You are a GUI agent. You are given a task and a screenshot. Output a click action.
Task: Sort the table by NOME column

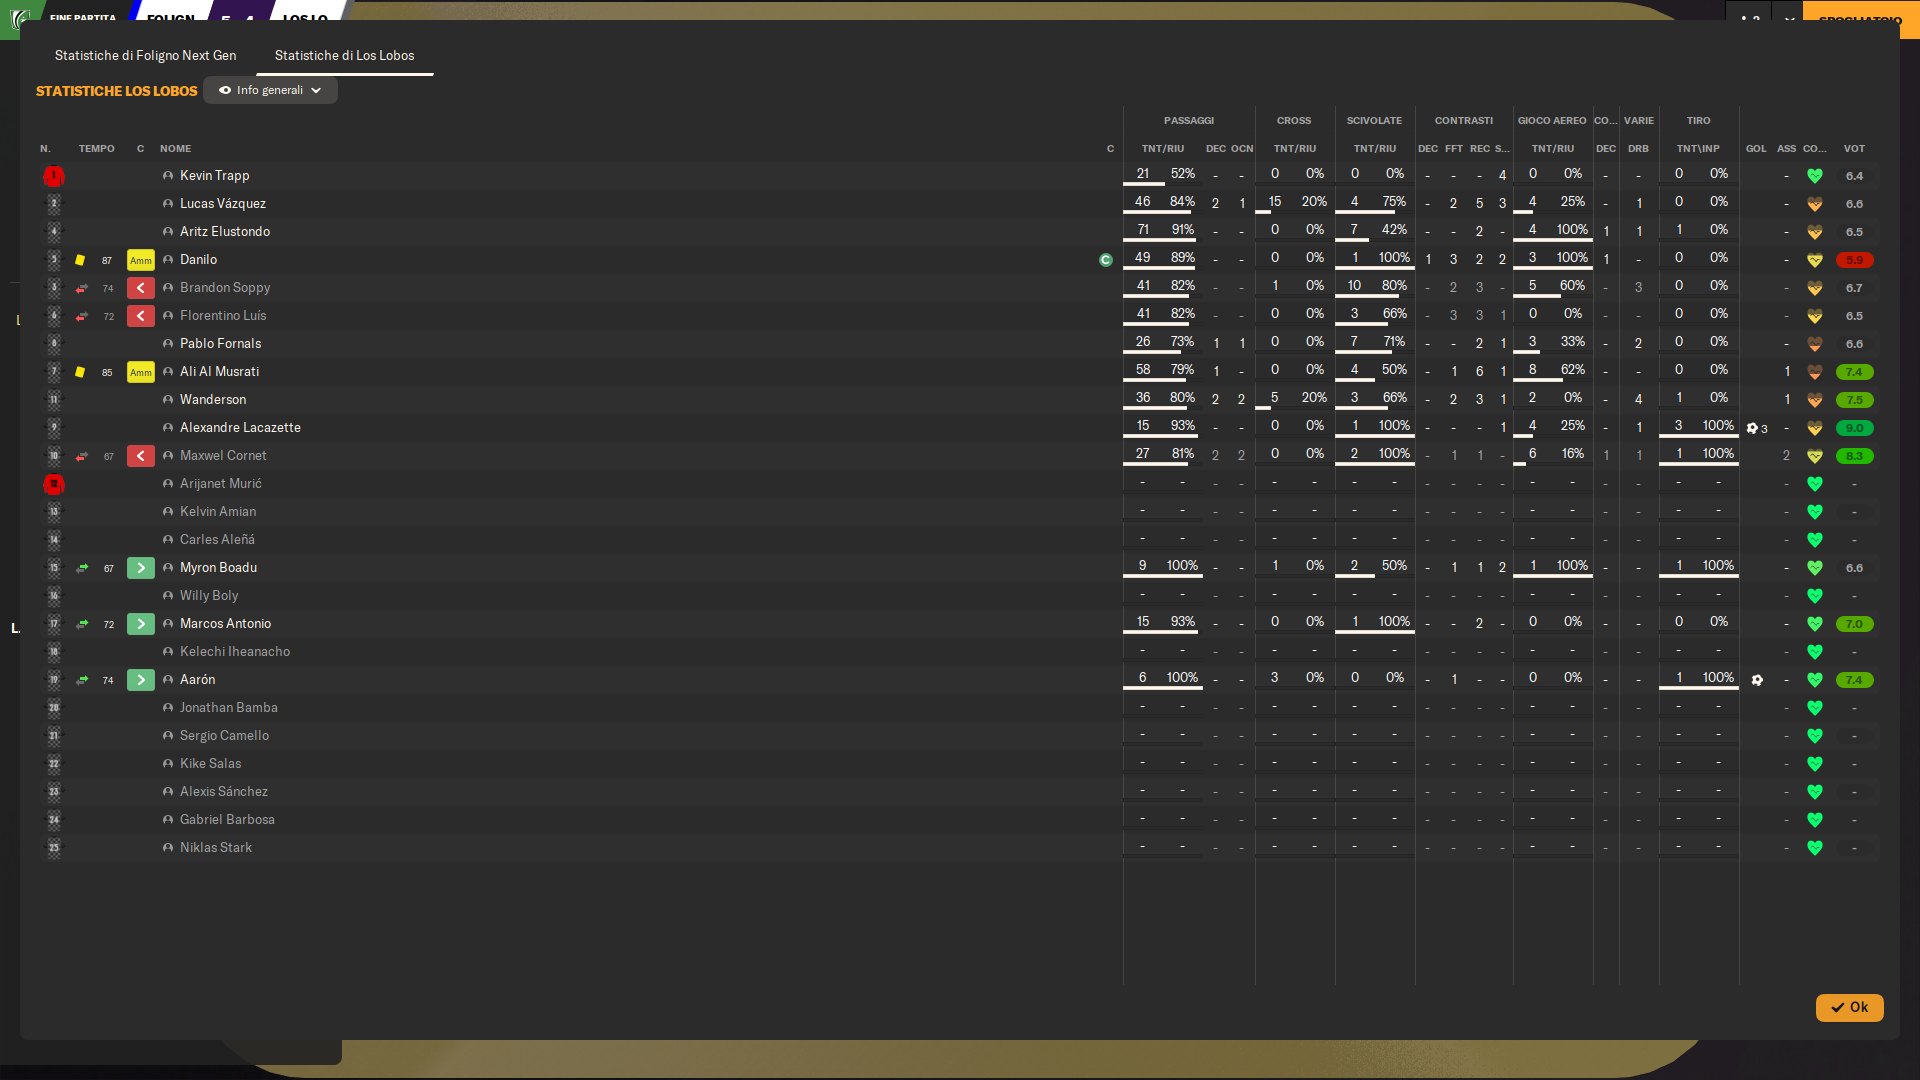175,149
